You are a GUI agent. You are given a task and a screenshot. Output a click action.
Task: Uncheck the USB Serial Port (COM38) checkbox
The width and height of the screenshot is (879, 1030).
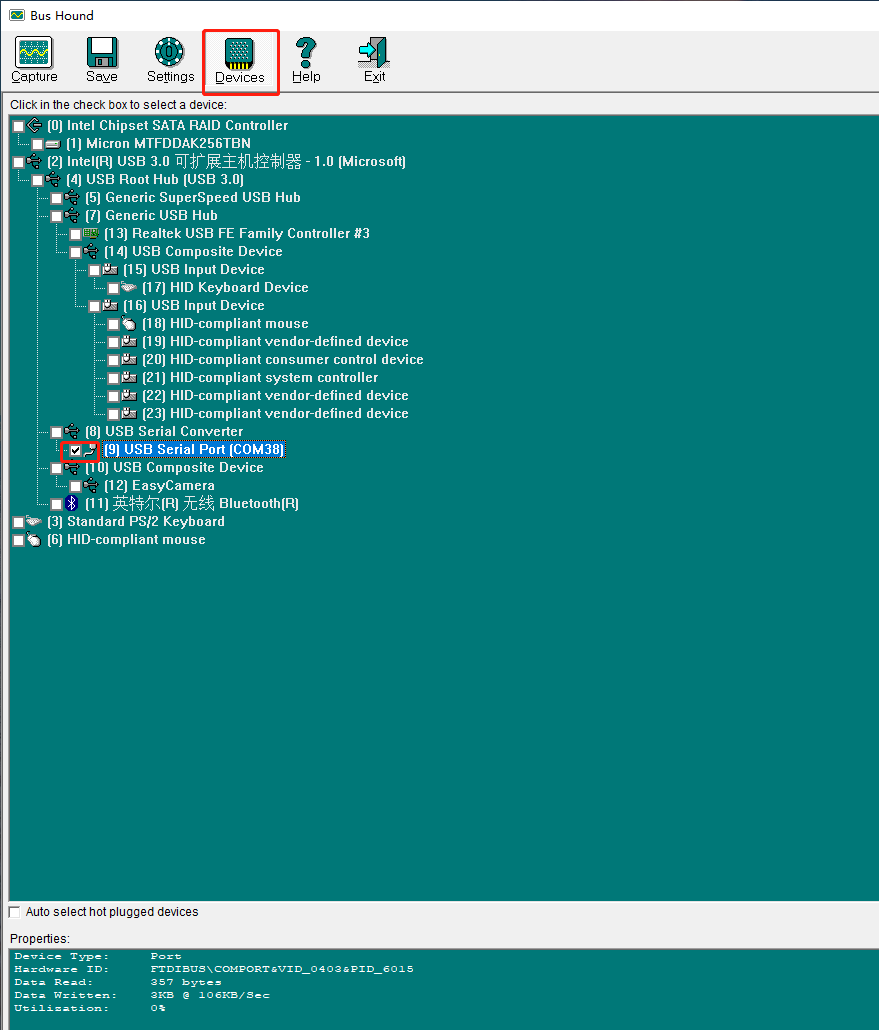[x=74, y=449]
